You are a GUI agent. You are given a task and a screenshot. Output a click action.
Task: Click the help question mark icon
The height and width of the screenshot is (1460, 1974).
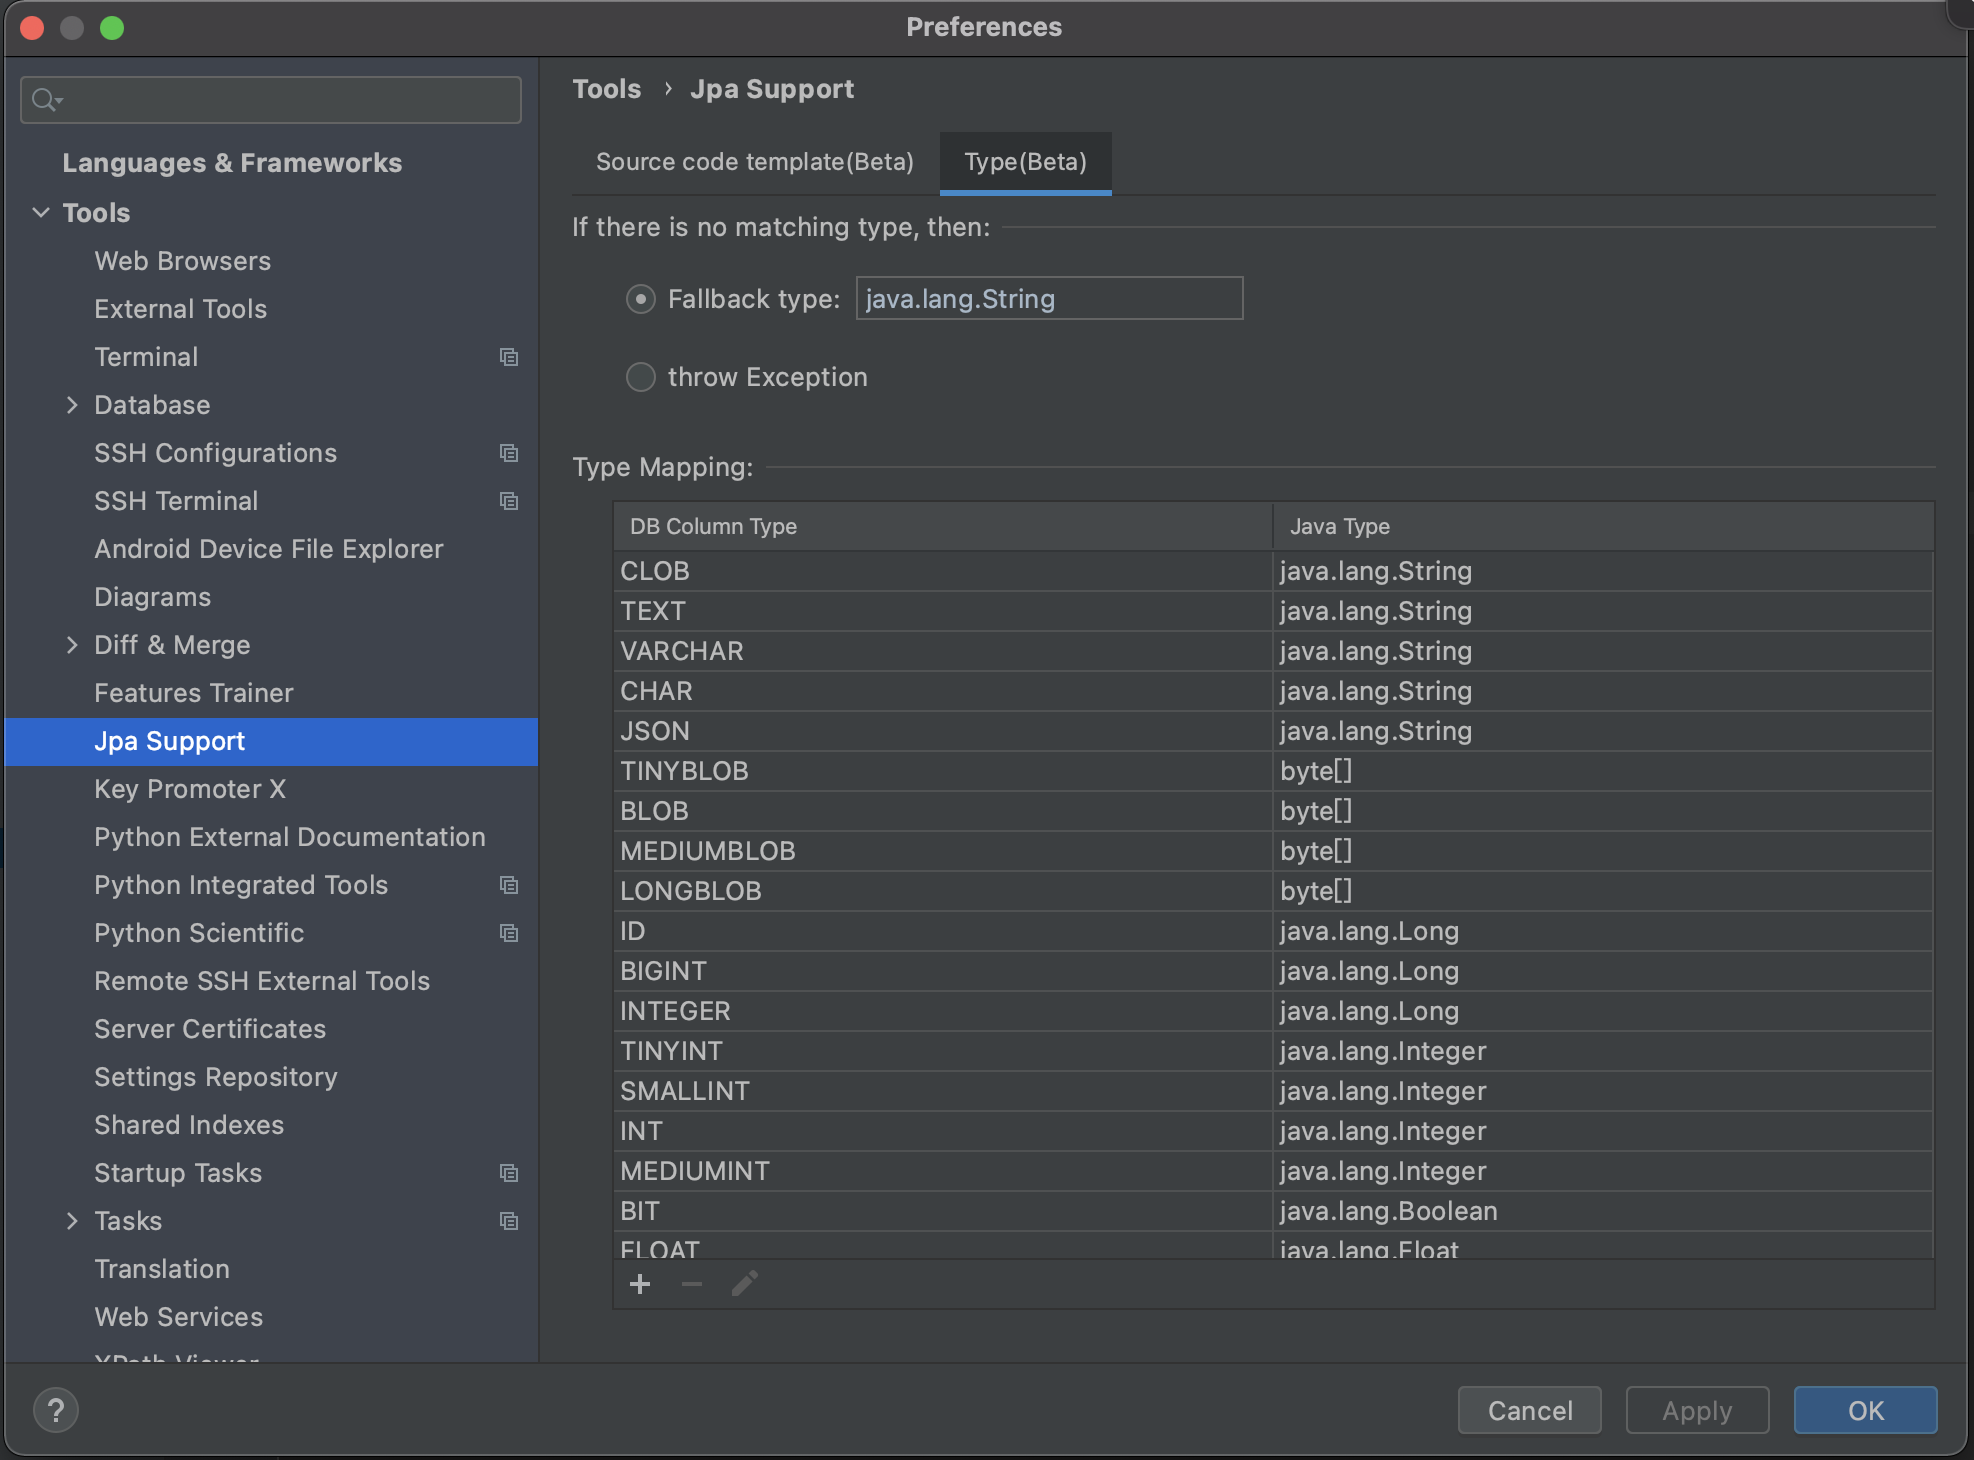[x=56, y=1410]
